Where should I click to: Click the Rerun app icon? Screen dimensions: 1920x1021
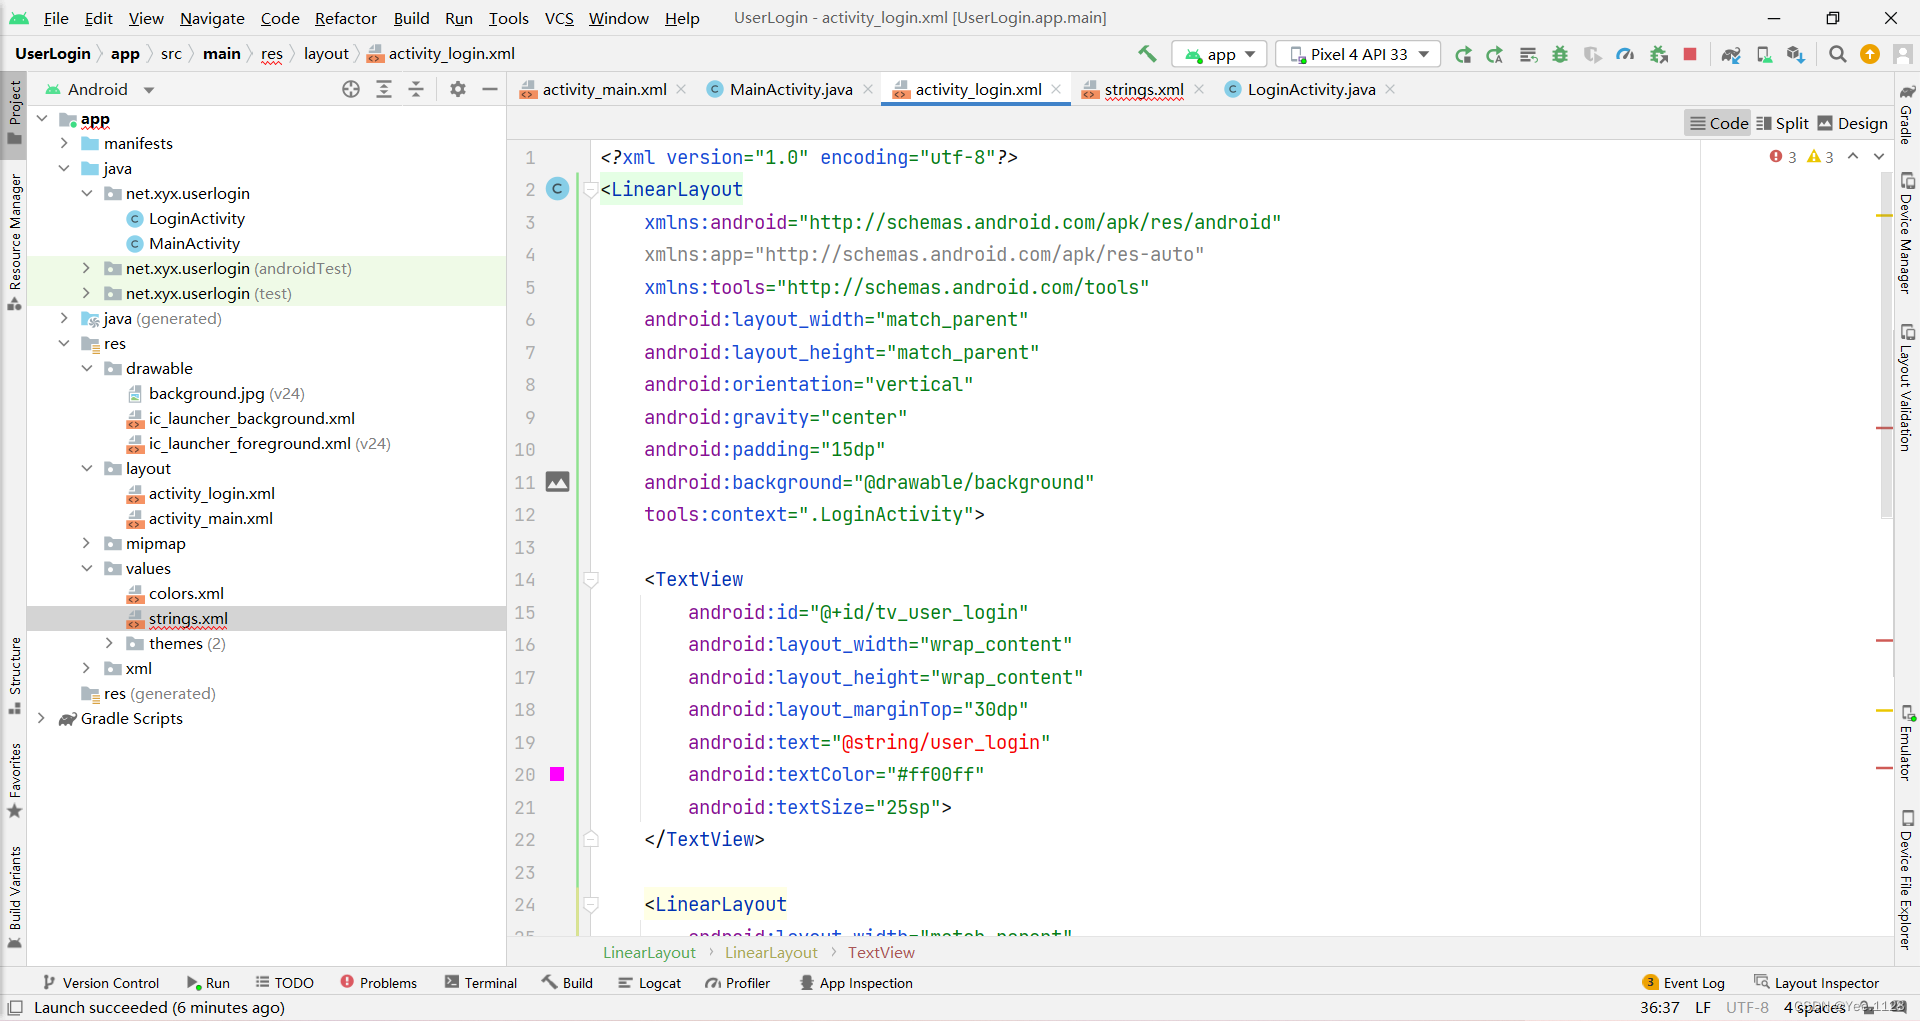(x=1463, y=54)
